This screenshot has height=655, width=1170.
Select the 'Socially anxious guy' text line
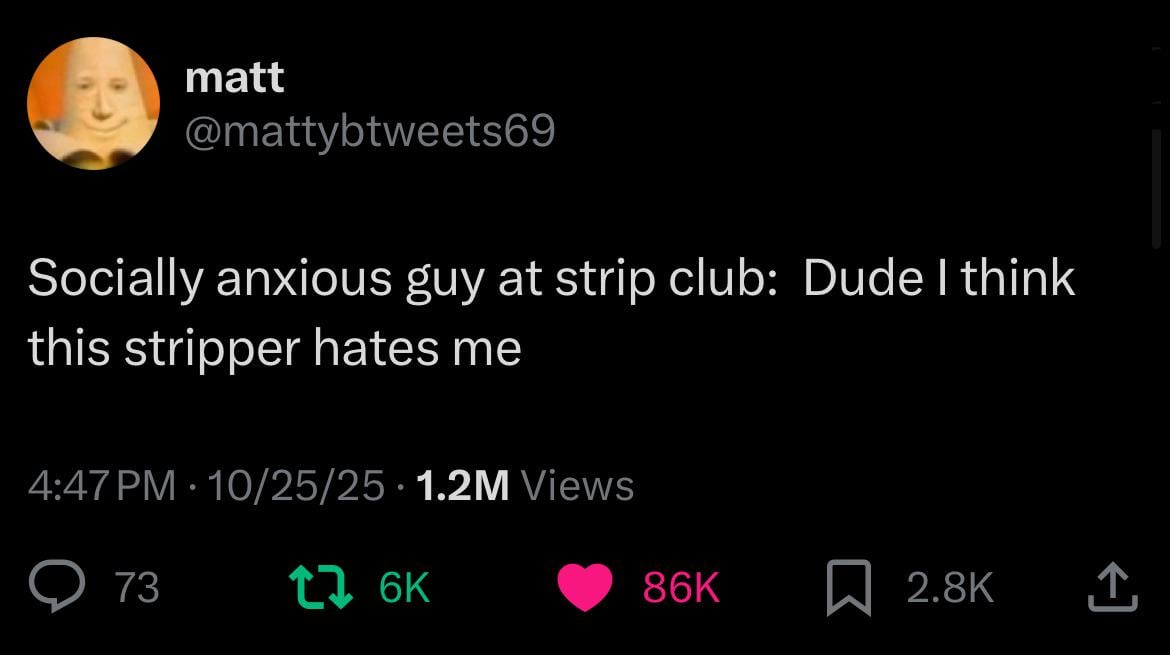pyautogui.click(x=551, y=279)
